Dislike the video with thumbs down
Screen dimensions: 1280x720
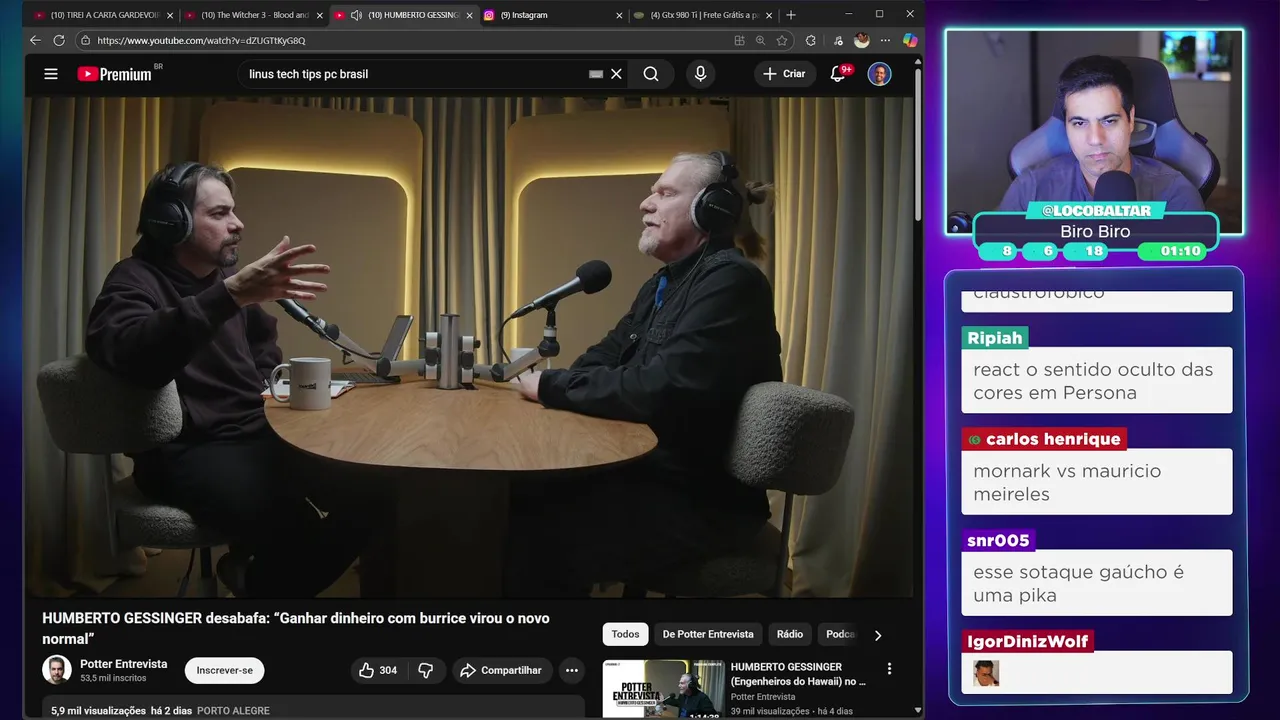pyautogui.click(x=425, y=670)
